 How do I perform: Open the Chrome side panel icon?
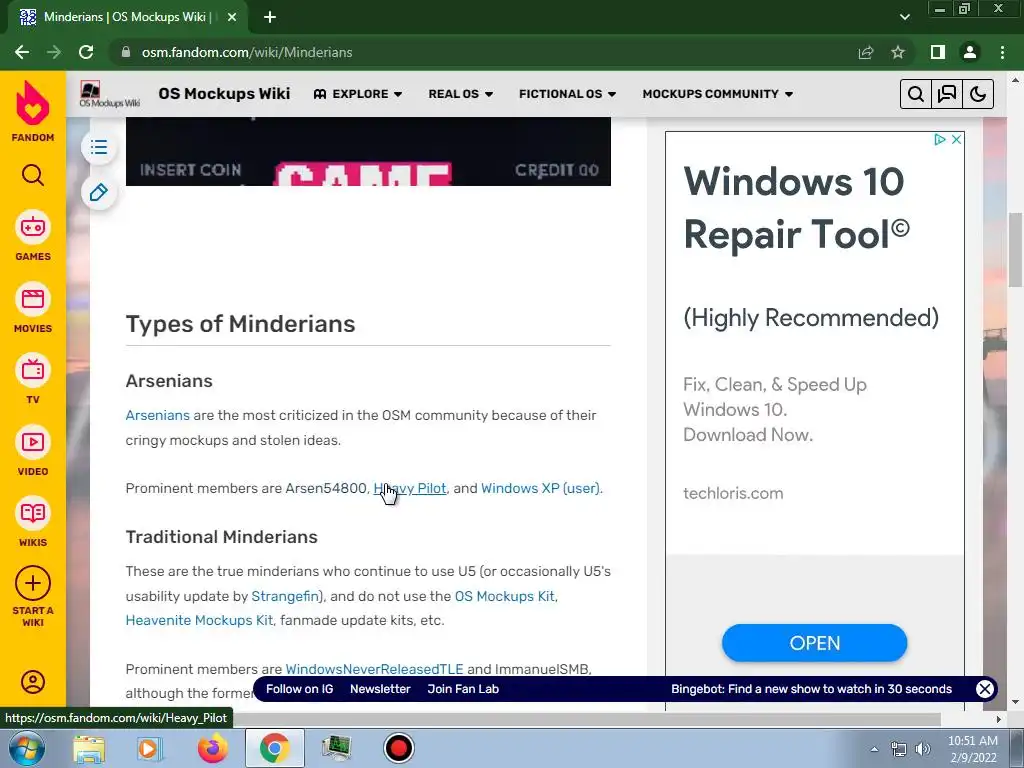tap(938, 52)
